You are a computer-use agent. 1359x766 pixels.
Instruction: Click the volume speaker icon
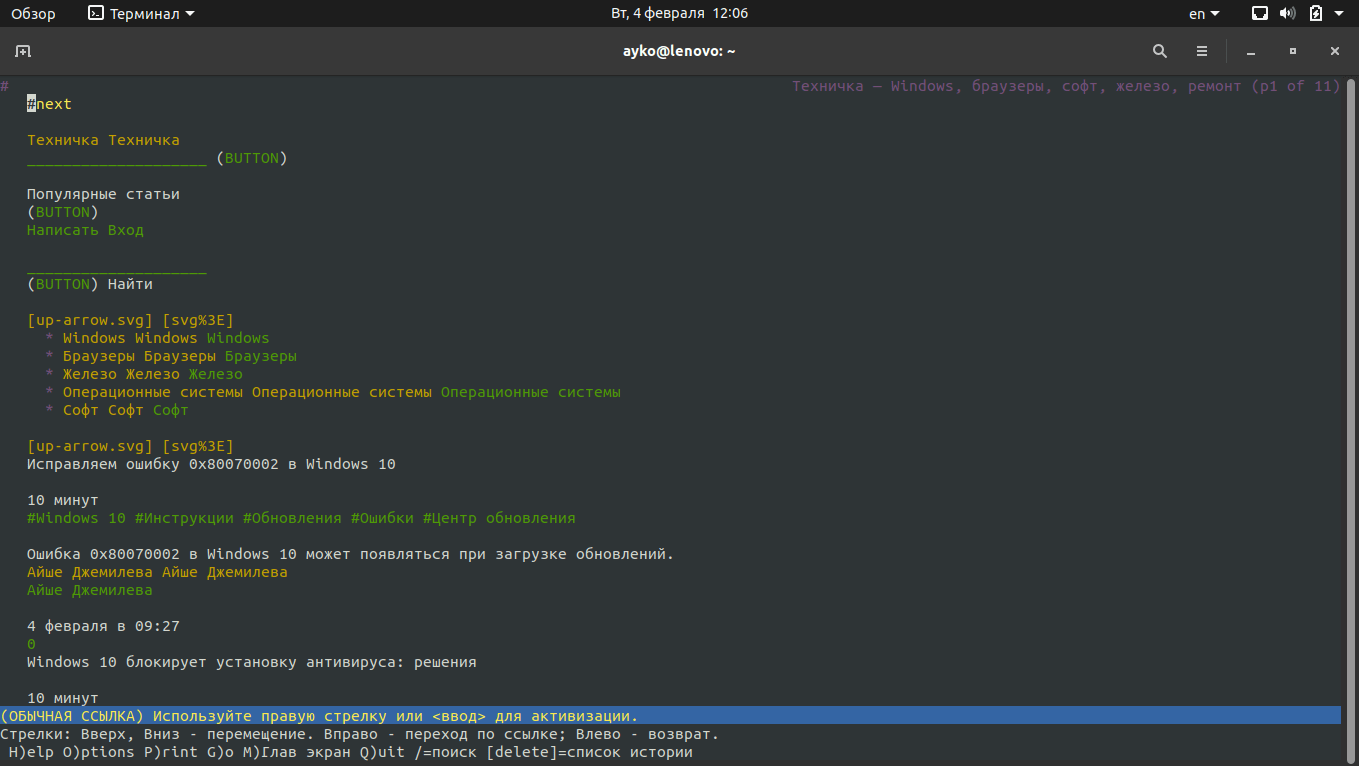[x=1287, y=14]
